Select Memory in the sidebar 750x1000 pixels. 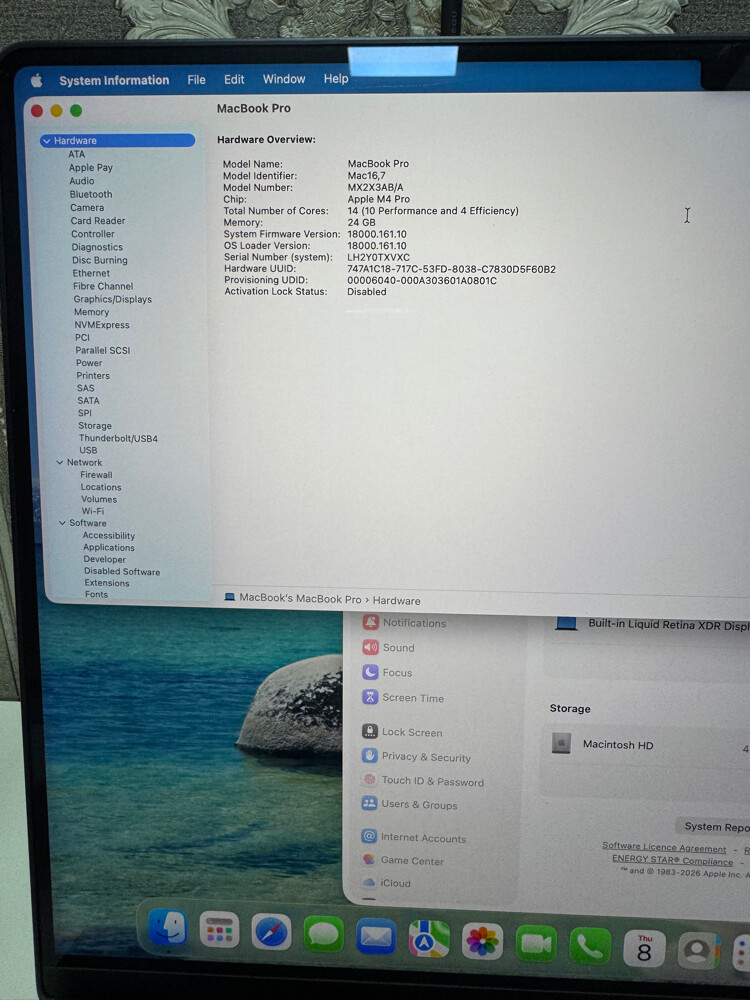click(91, 312)
